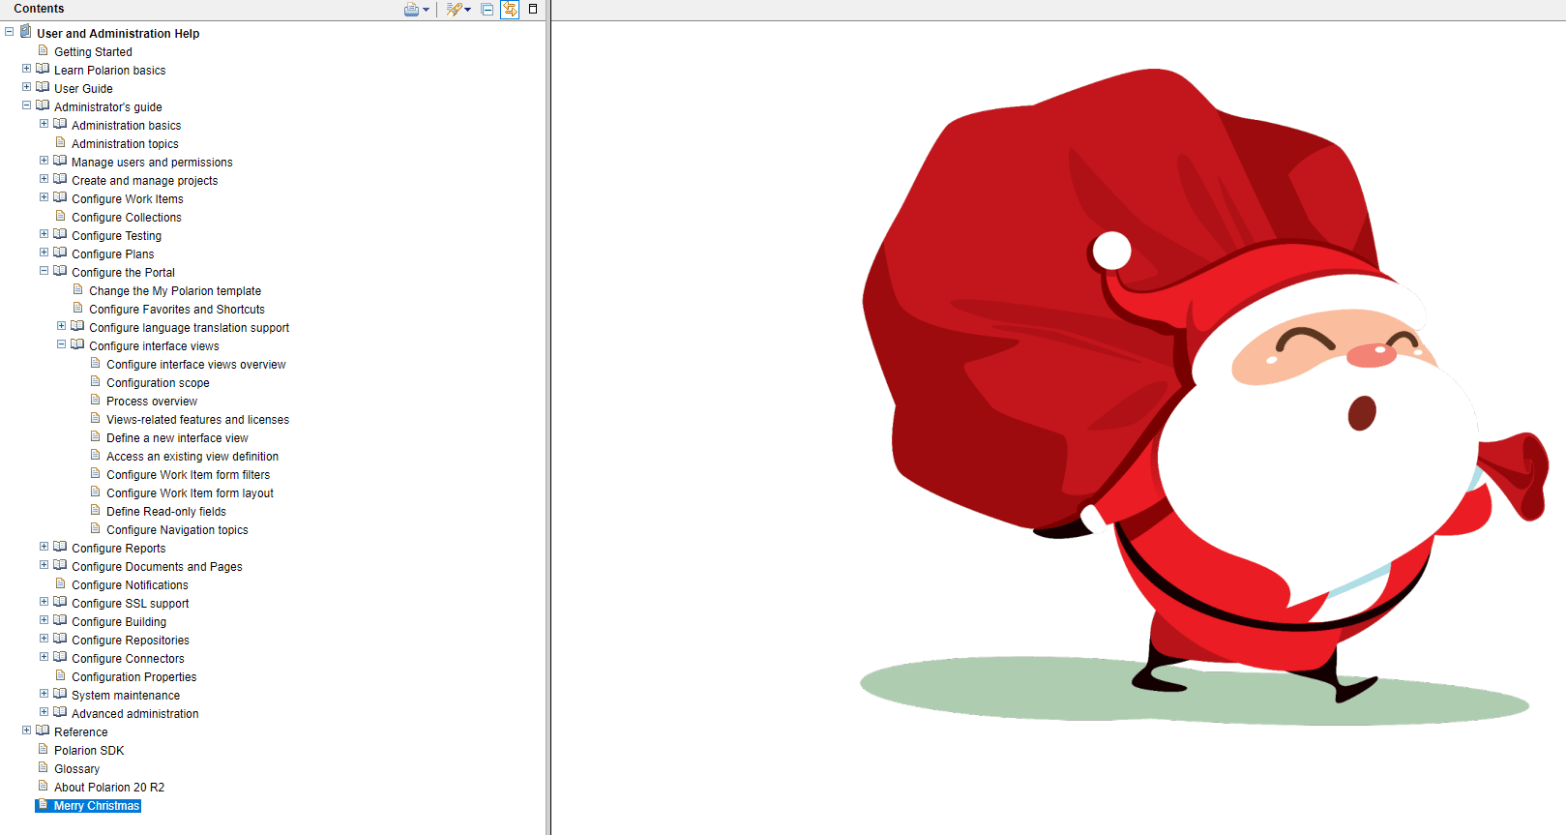Viewport: 1566px width, 835px height.
Task: Click book icon next to Configure Reports
Action: pyautogui.click(x=60, y=547)
